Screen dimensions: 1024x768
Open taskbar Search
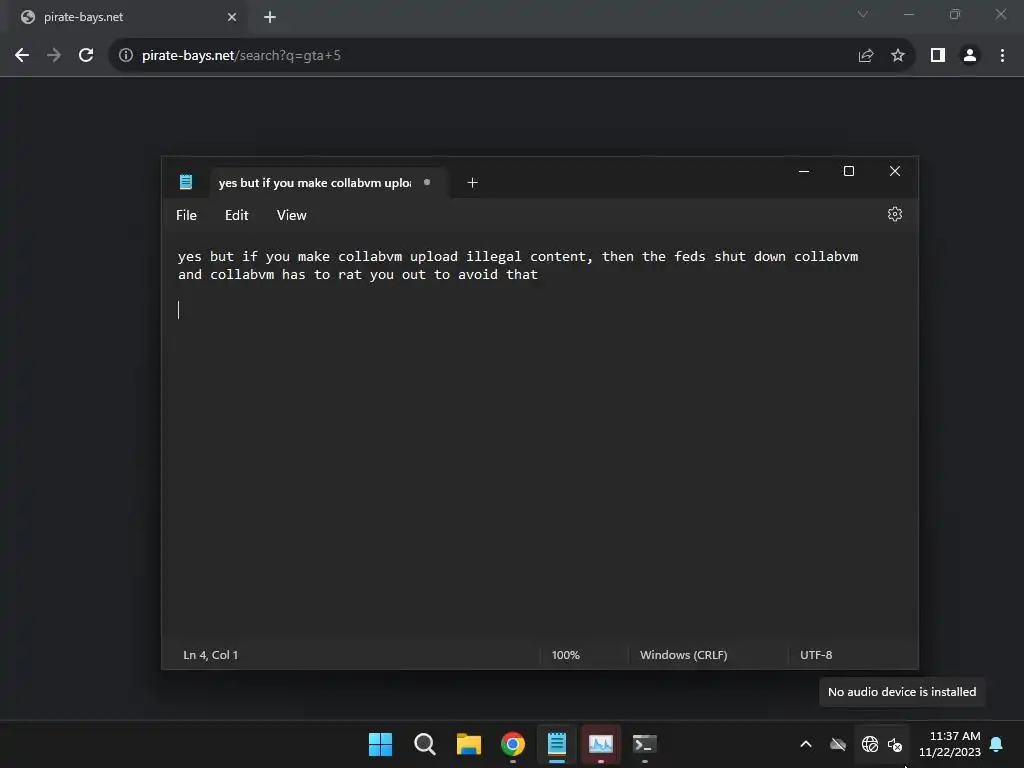click(x=424, y=744)
